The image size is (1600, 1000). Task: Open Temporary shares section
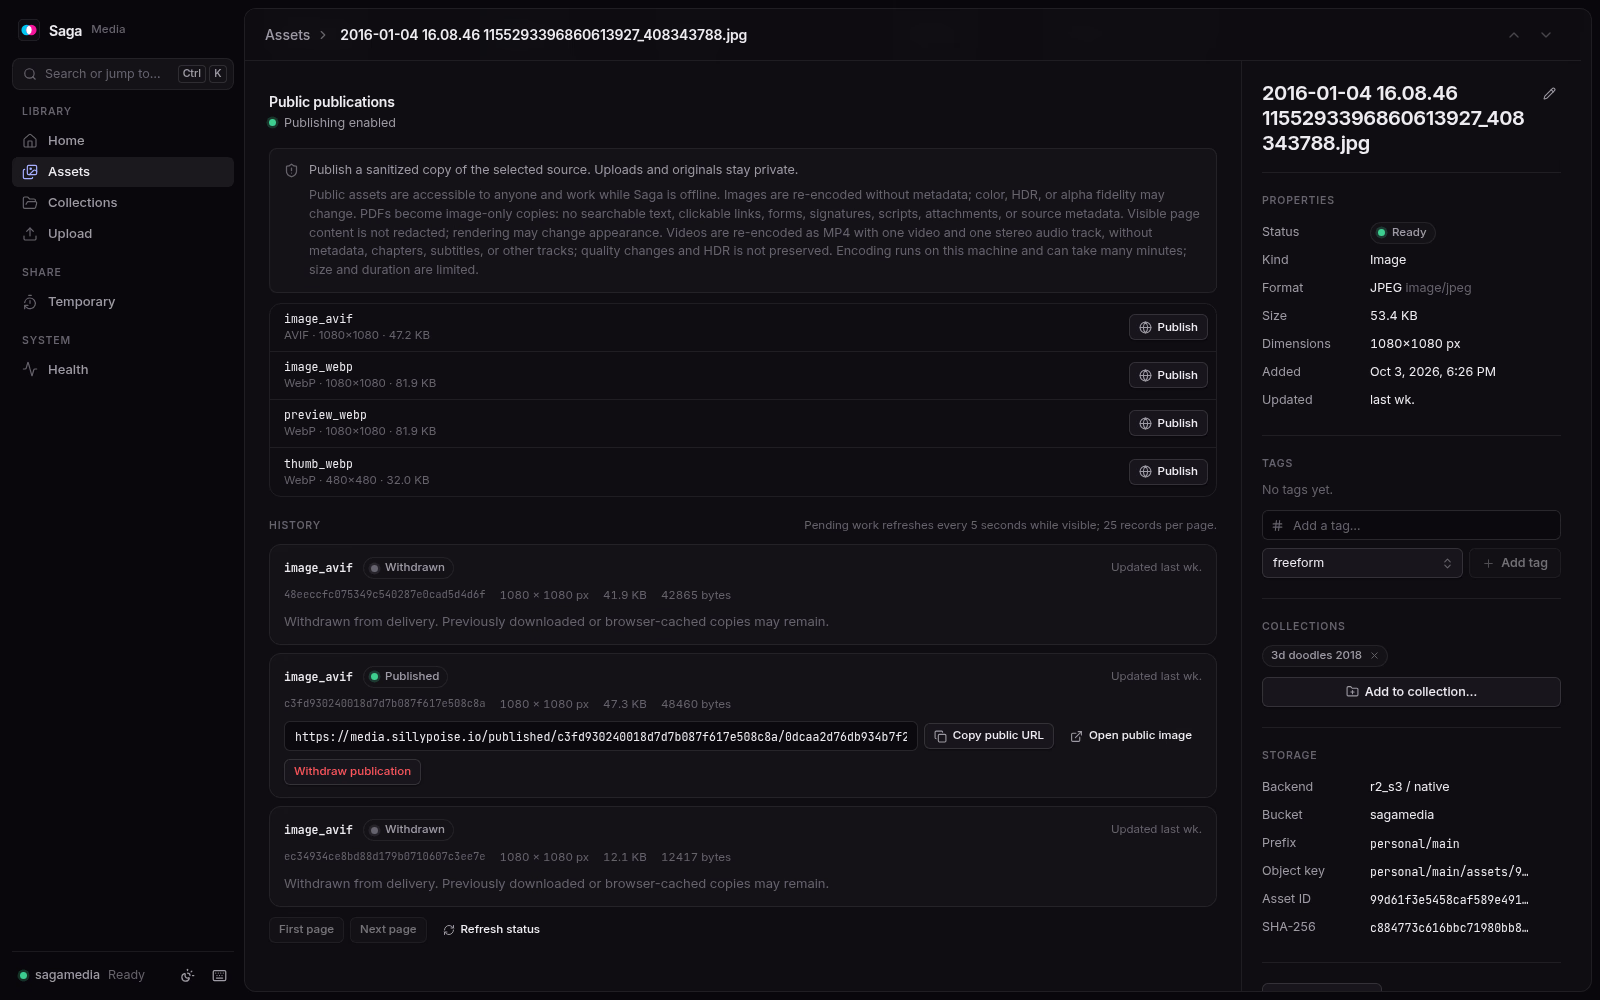pos(123,302)
